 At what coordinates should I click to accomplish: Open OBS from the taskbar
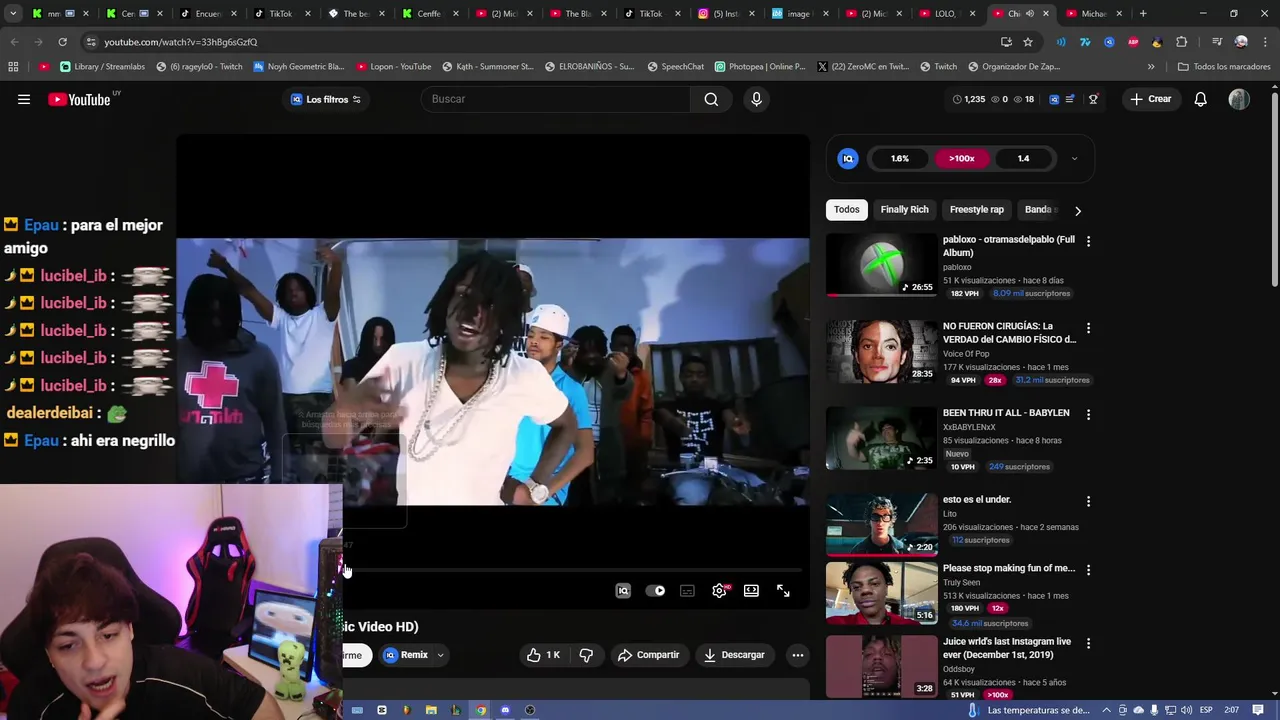[530, 710]
